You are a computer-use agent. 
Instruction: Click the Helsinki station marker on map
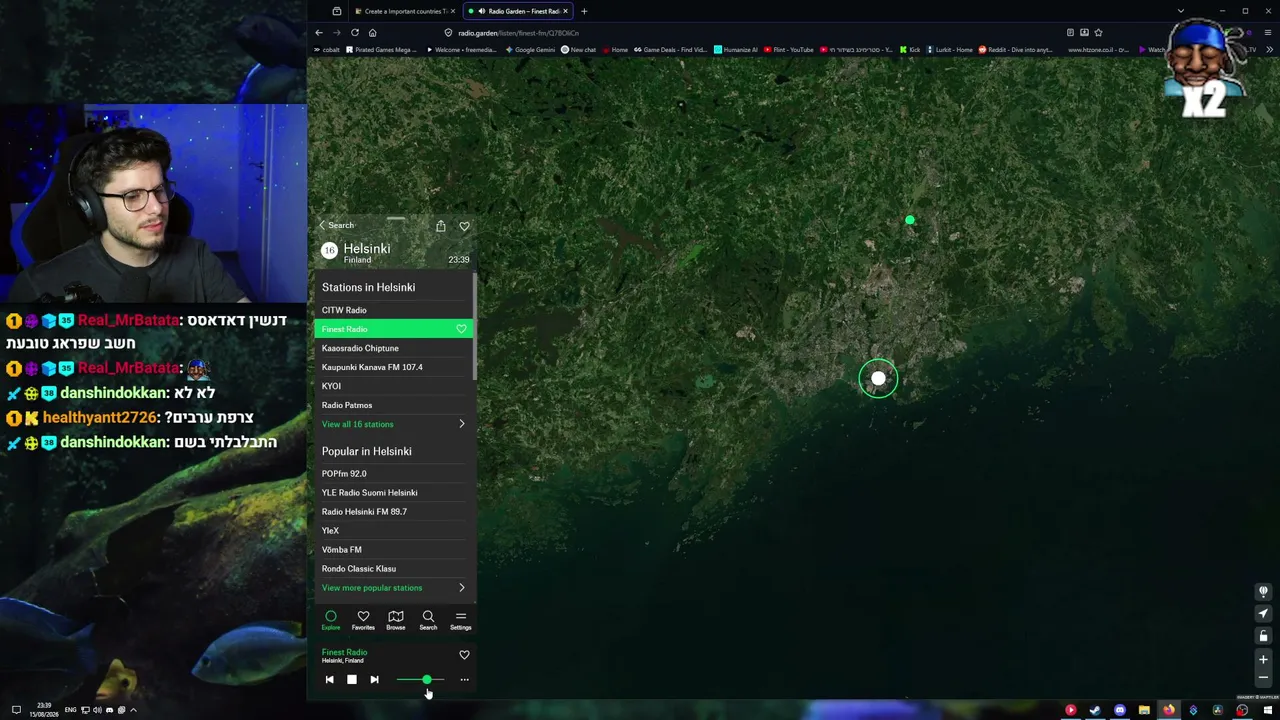click(x=878, y=379)
